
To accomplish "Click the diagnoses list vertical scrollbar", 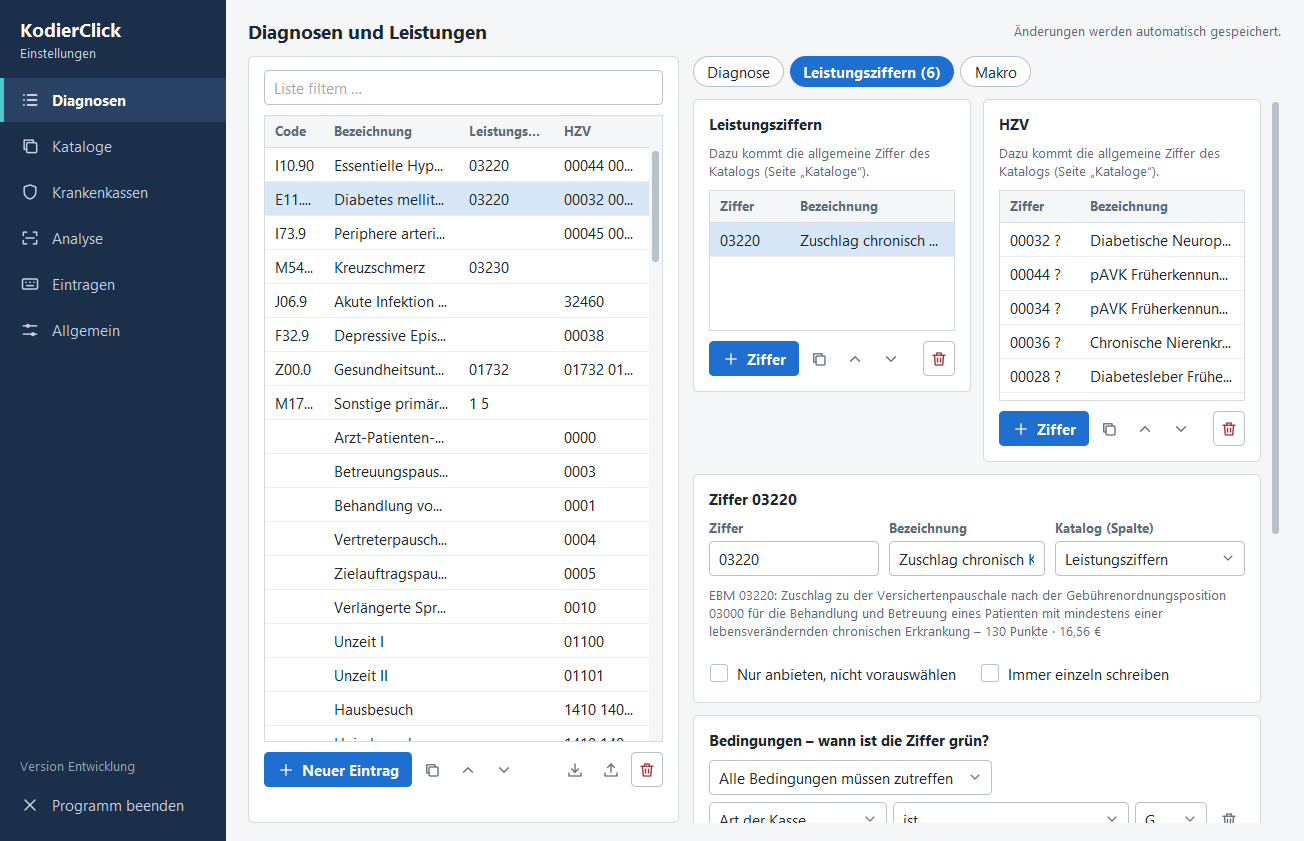I will (655, 206).
